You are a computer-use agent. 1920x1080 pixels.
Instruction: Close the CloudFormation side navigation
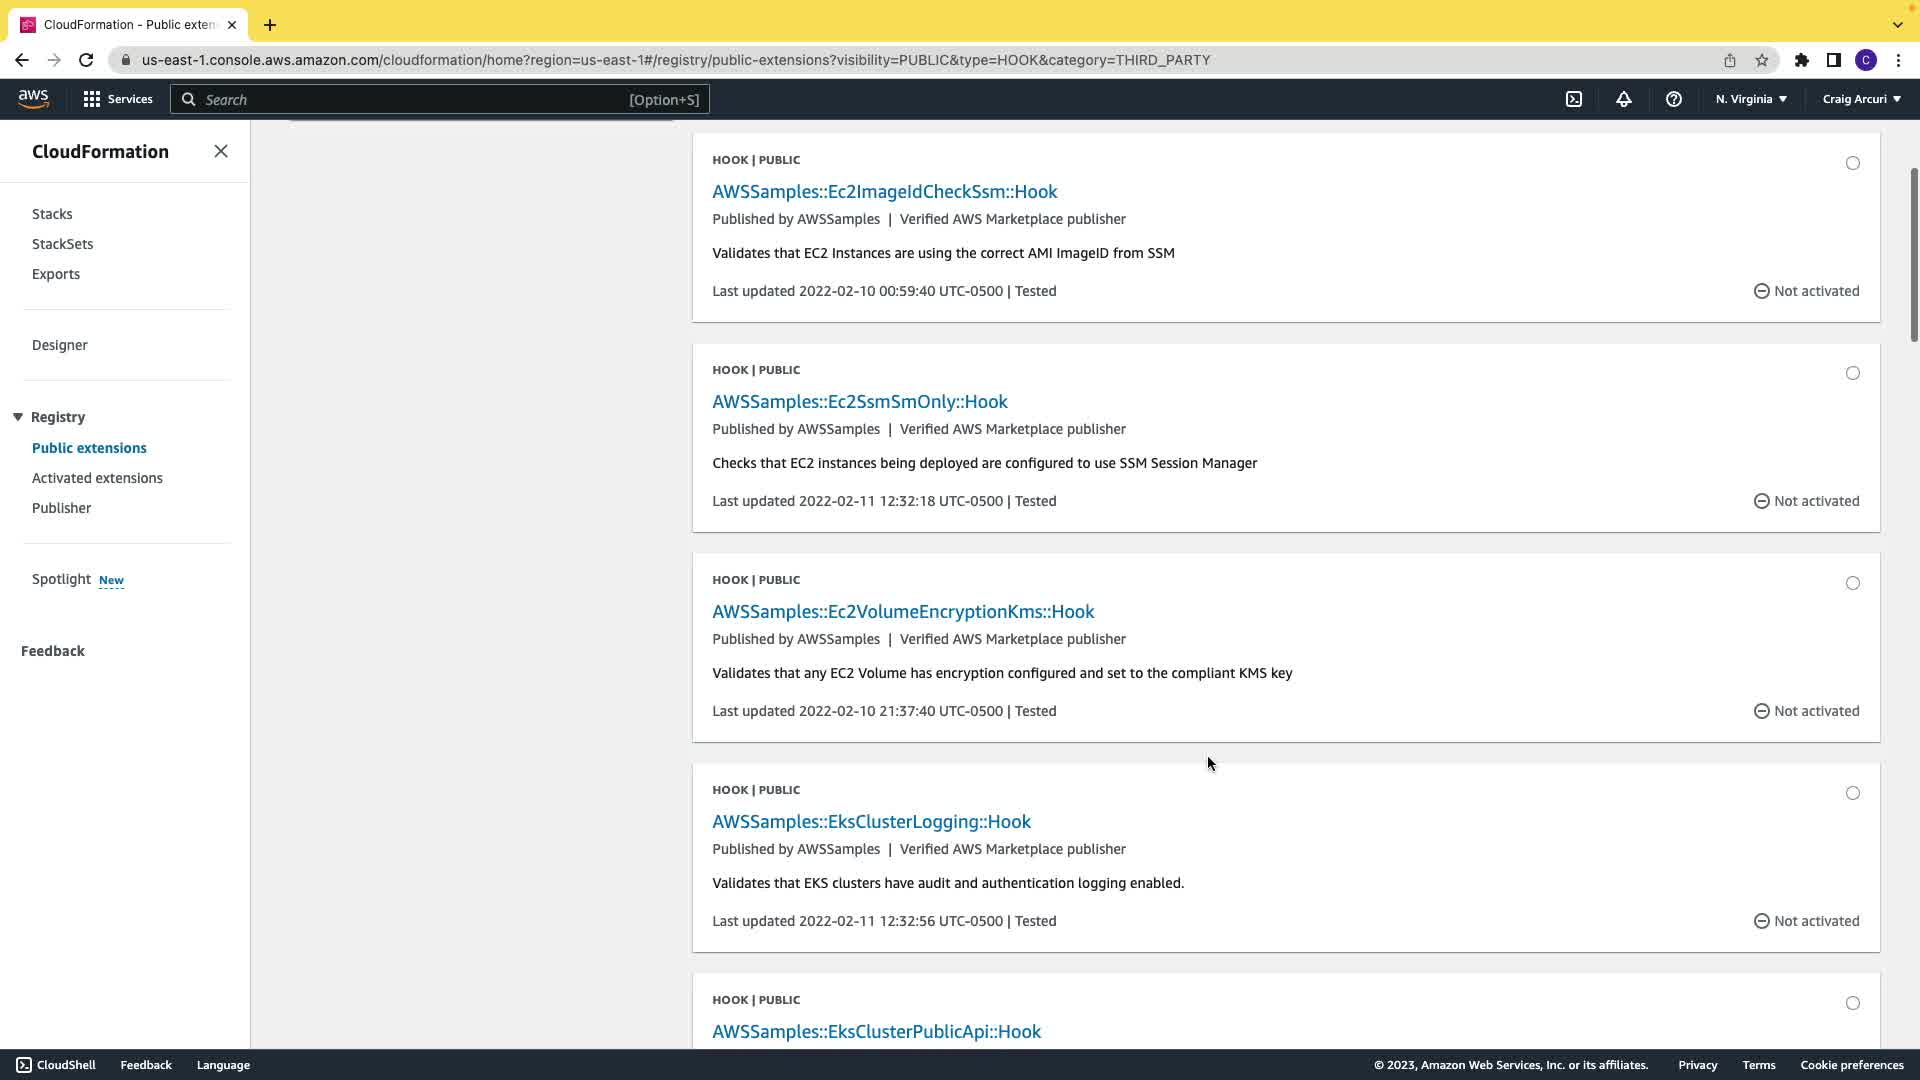pos(221,151)
